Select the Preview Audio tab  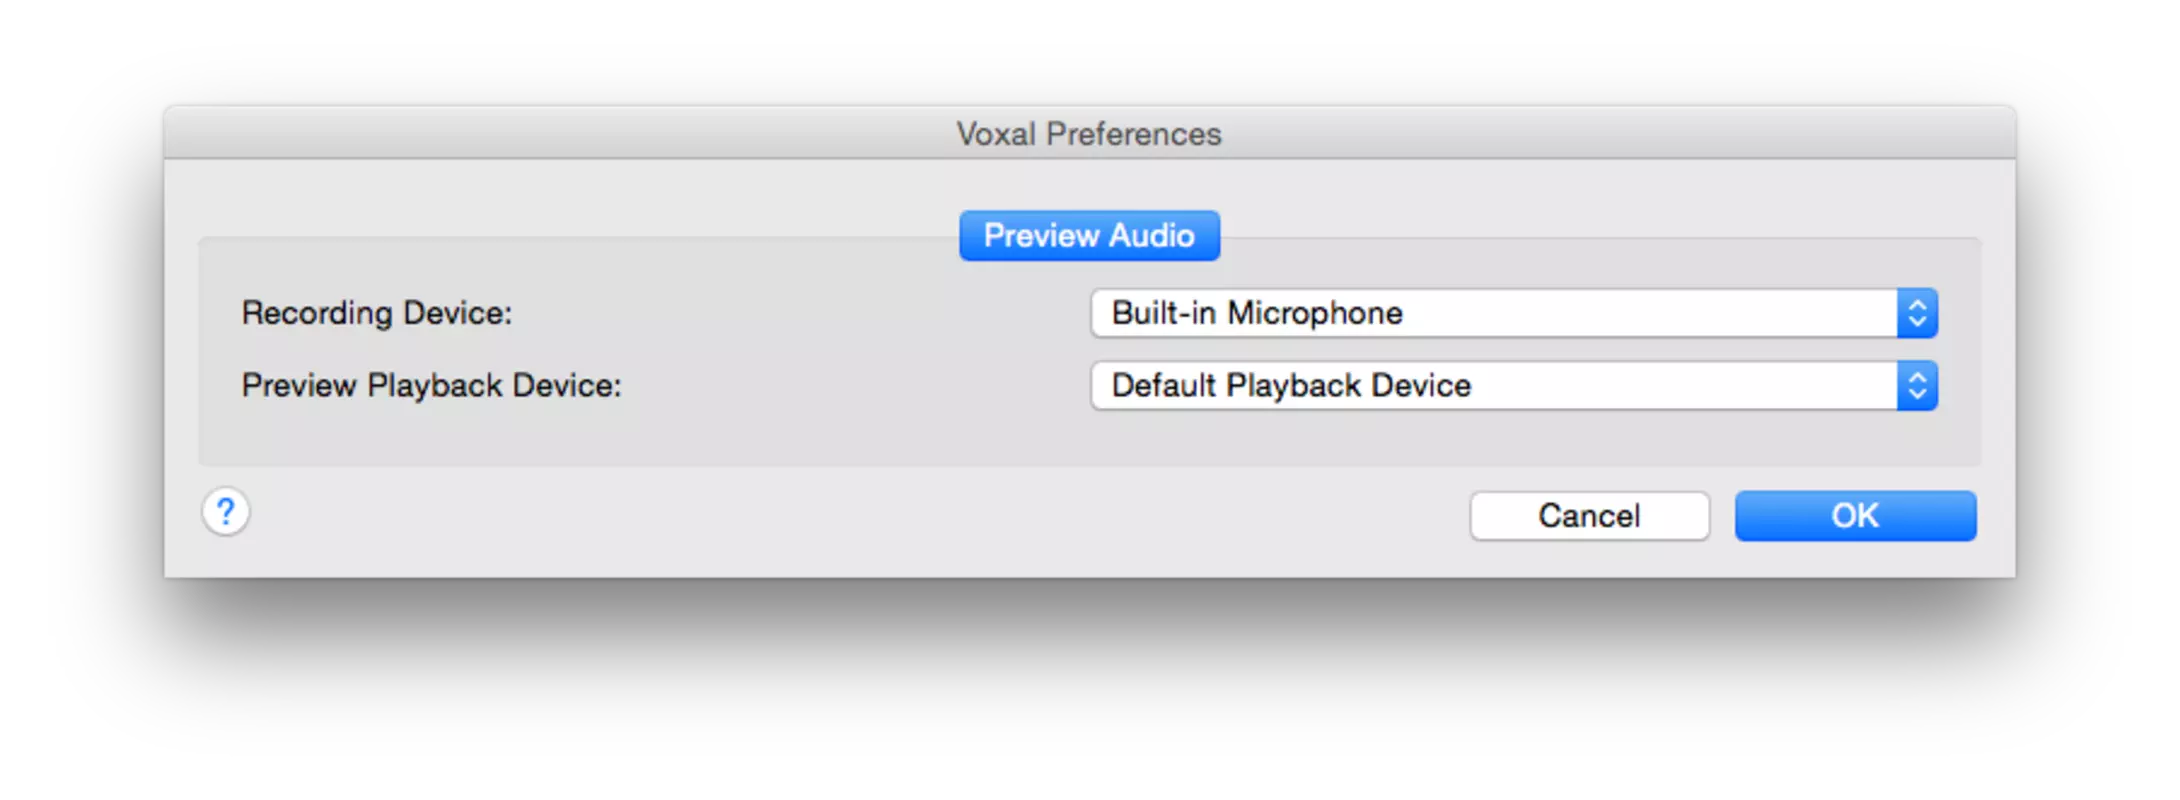click(x=1089, y=236)
